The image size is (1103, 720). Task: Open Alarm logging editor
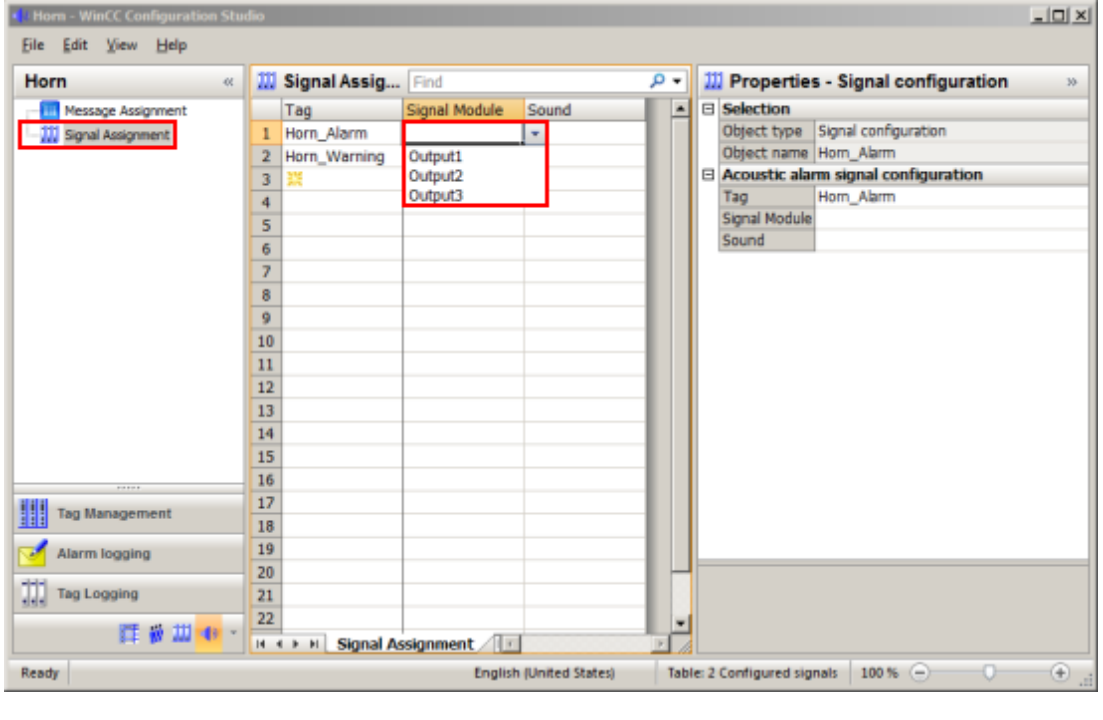pyautogui.click(x=129, y=553)
